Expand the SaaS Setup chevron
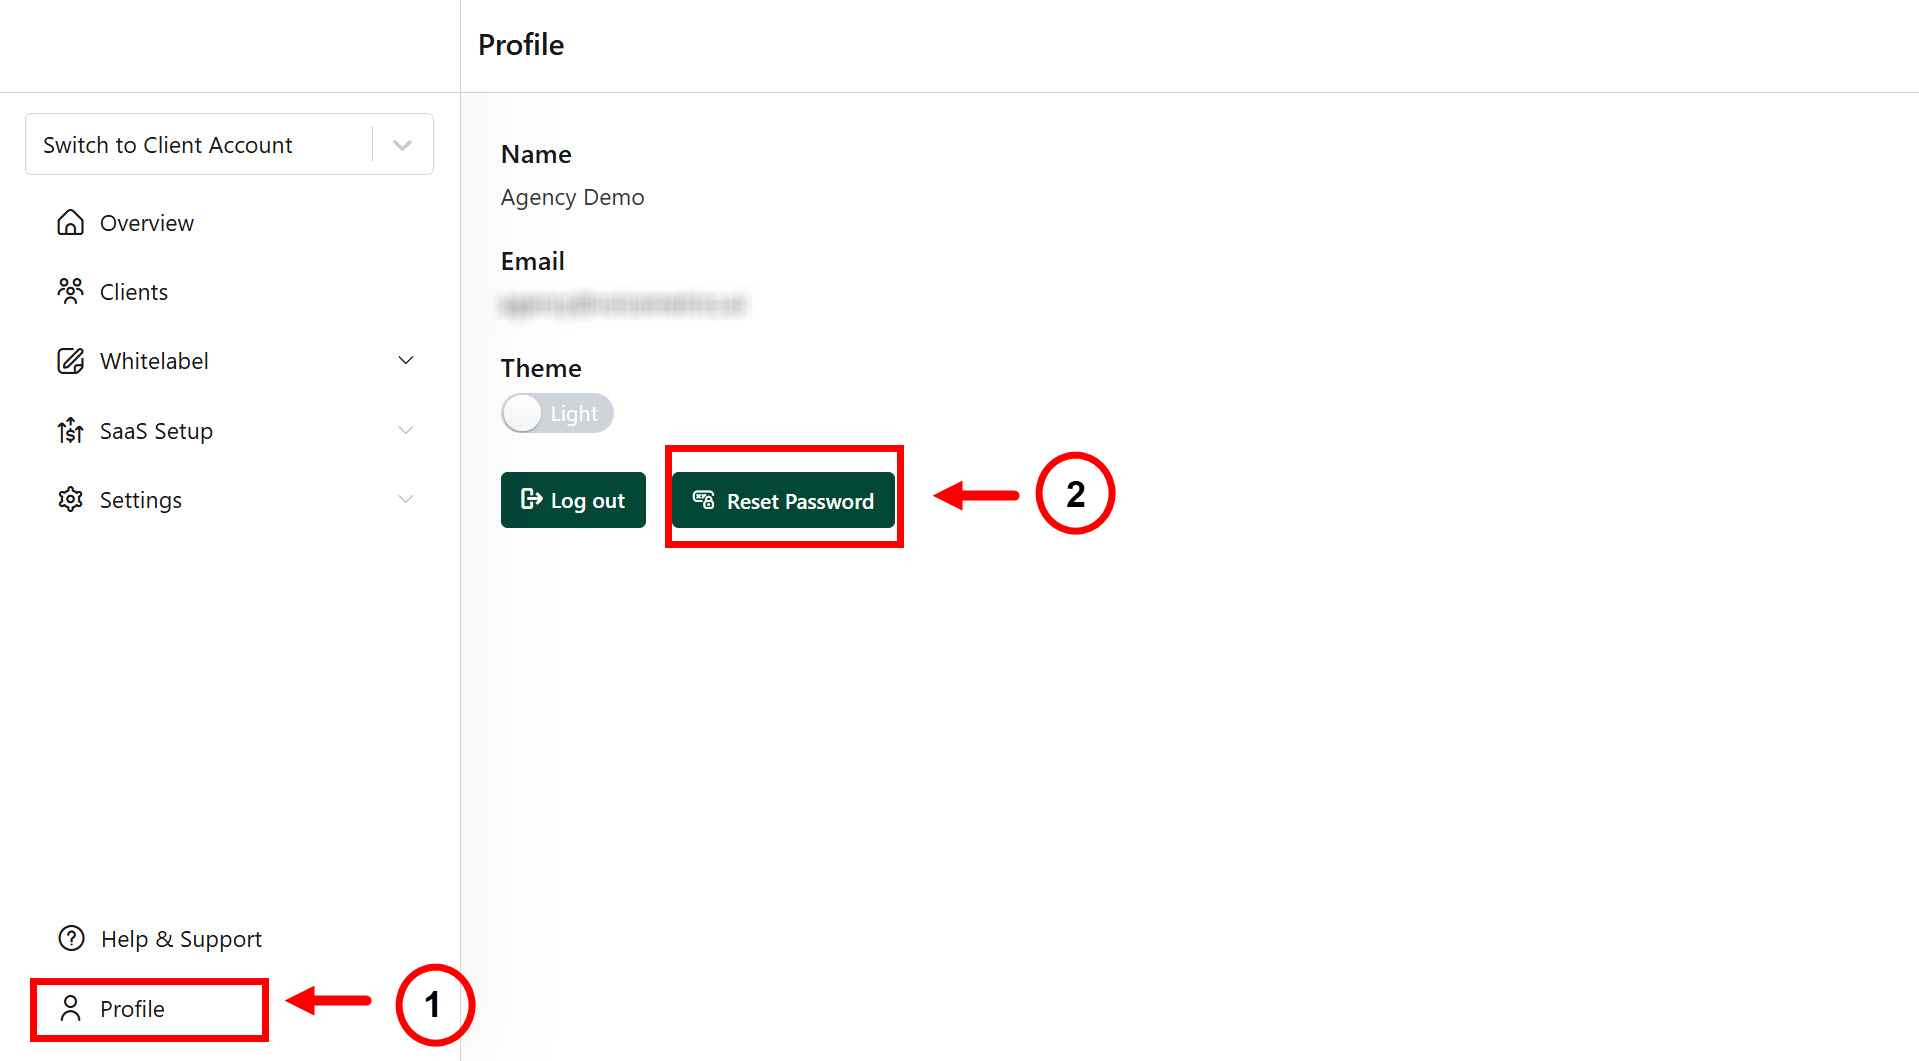Viewport: 1919px width, 1061px height. pos(406,431)
